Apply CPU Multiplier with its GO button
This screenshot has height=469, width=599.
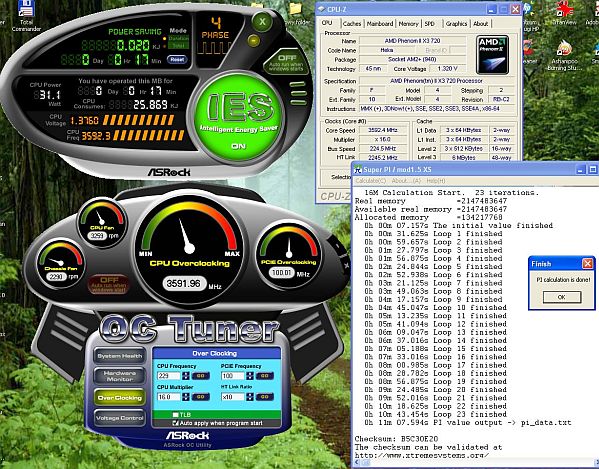(x=200, y=397)
